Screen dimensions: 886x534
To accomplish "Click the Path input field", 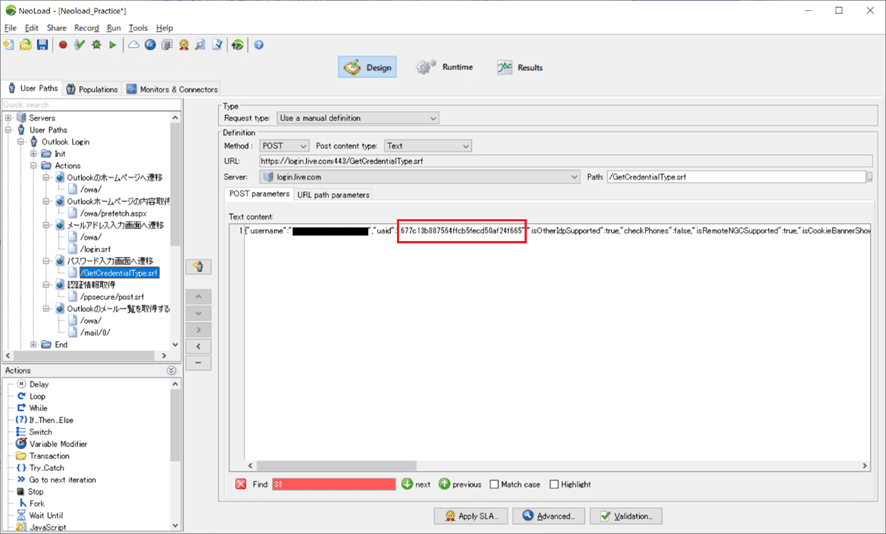I will coord(736,177).
